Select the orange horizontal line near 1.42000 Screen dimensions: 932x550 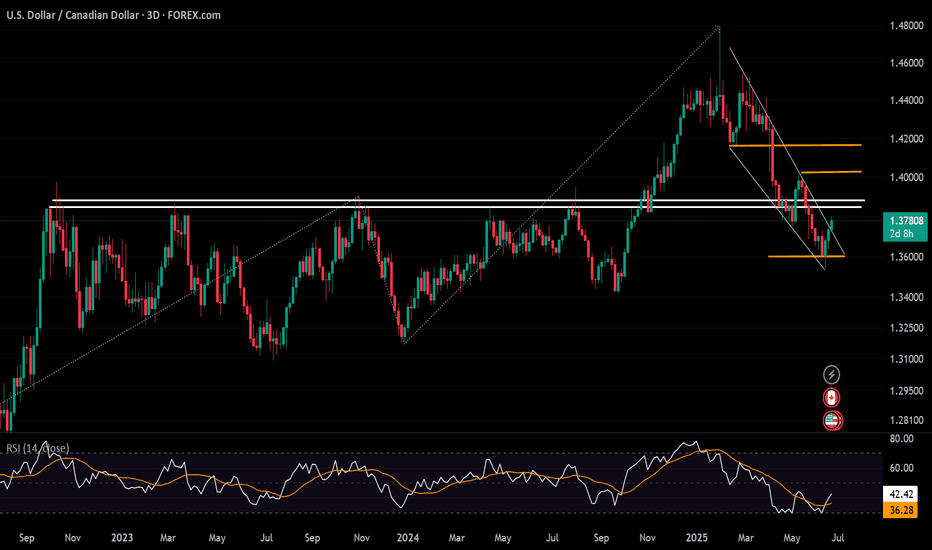pyautogui.click(x=795, y=145)
